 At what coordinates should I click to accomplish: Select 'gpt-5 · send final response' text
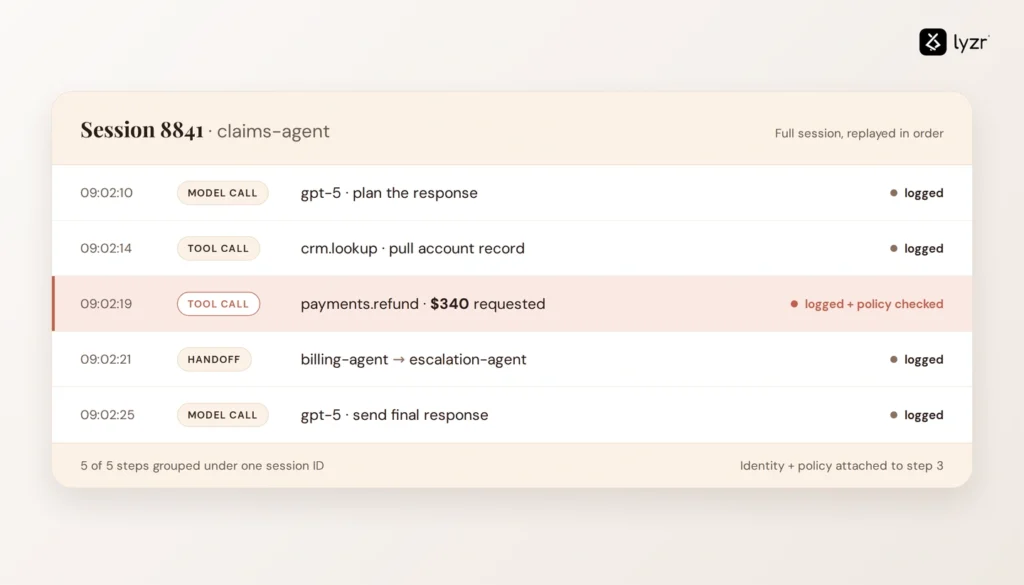coord(394,415)
